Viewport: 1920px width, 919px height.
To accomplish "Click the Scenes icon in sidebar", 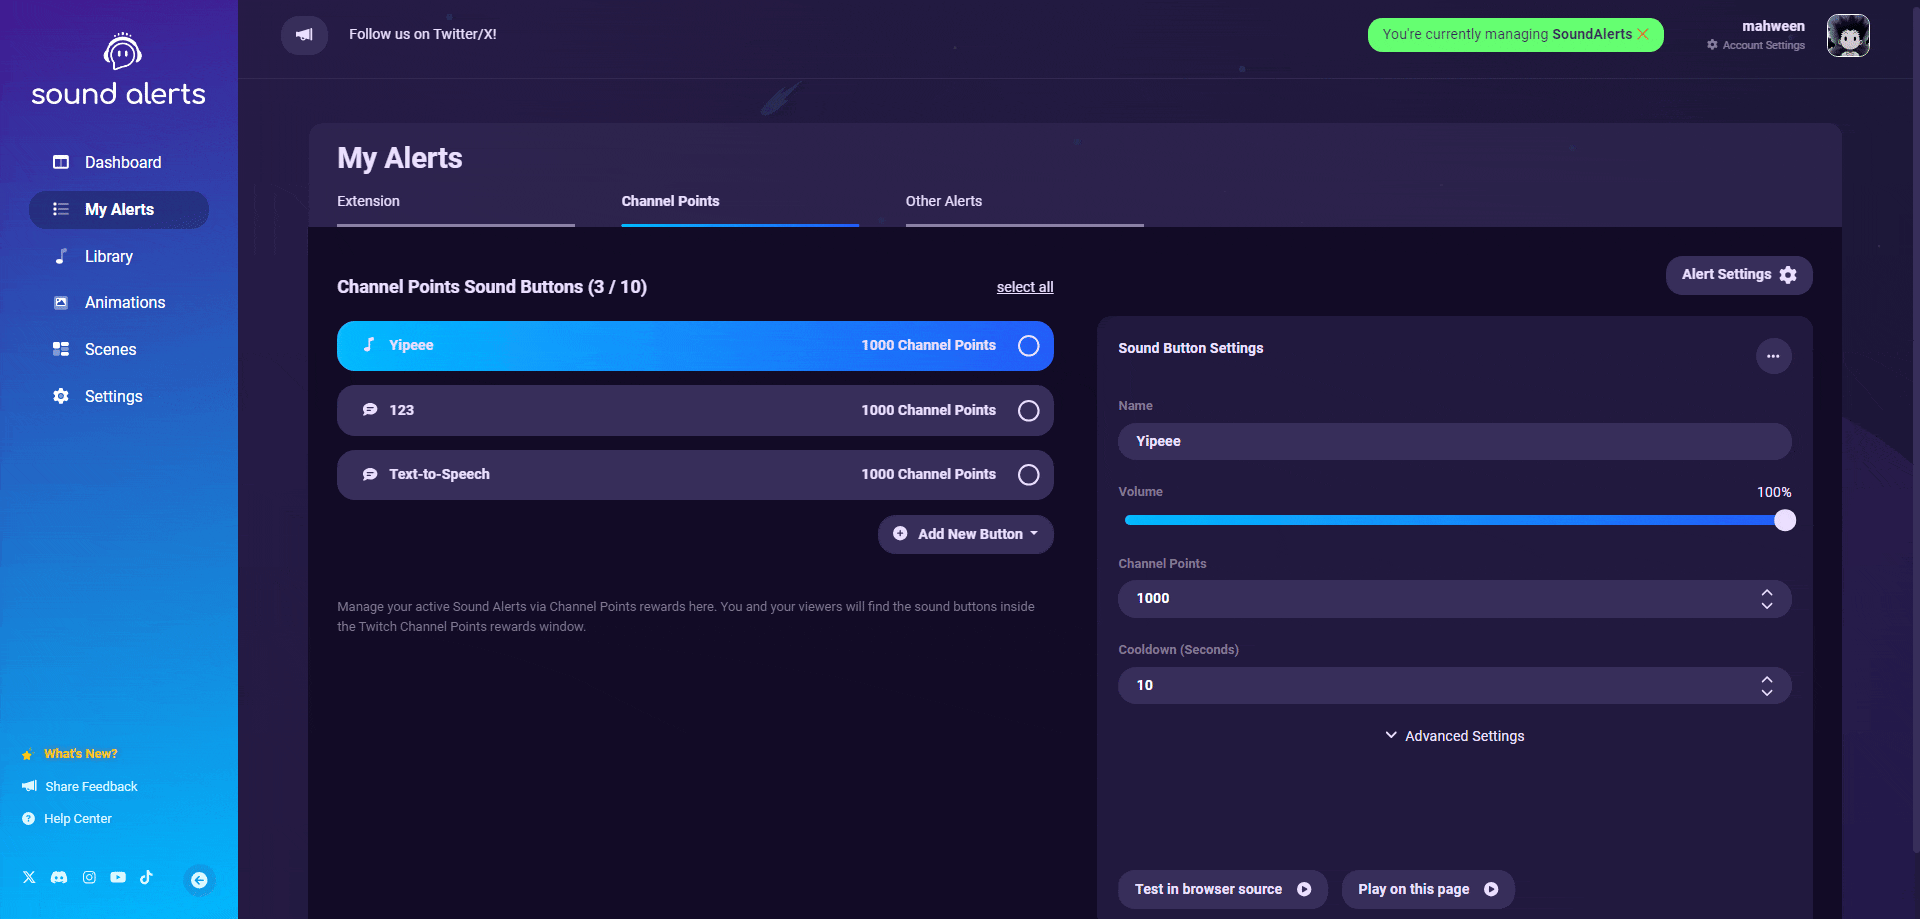I will pyautogui.click(x=61, y=349).
